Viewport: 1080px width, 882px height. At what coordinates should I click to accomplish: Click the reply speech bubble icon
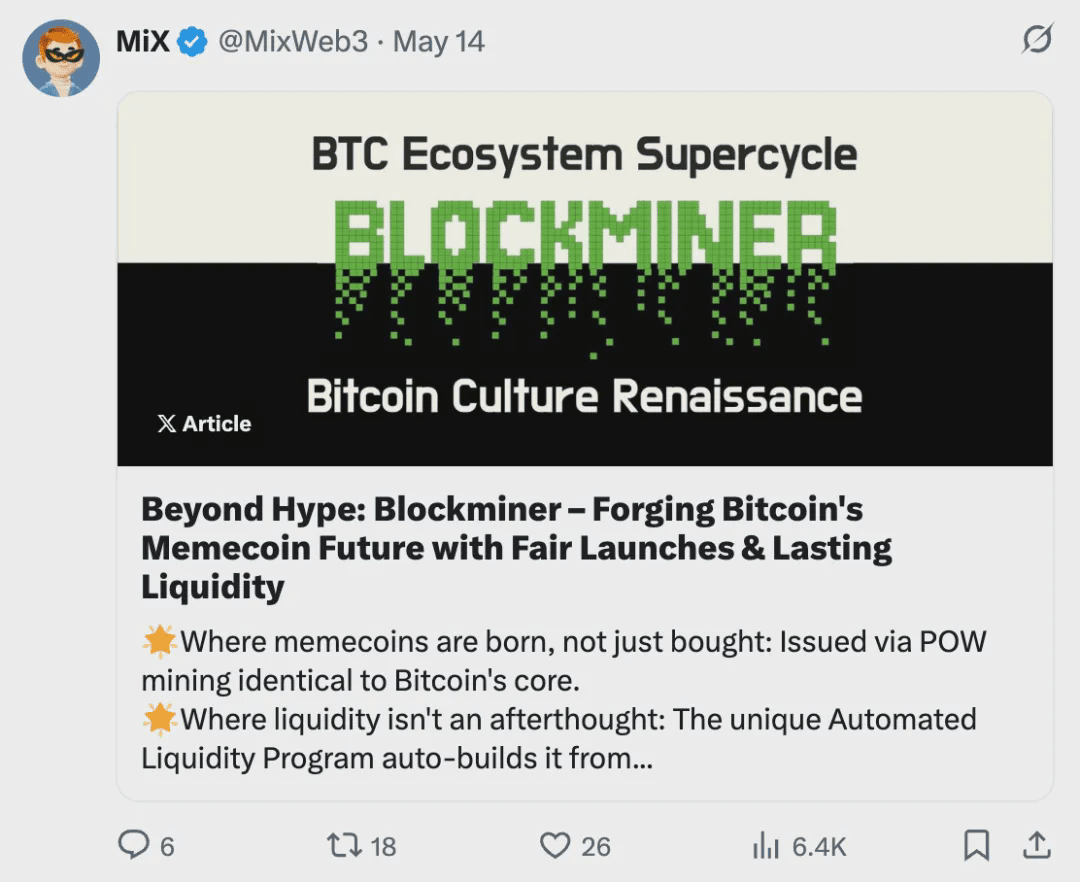click(132, 846)
